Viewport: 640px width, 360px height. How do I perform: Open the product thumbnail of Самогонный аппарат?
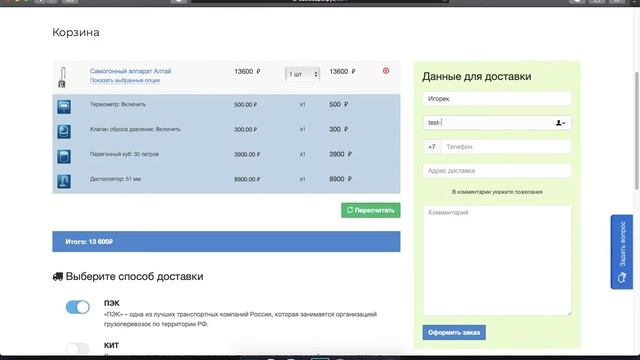62,77
